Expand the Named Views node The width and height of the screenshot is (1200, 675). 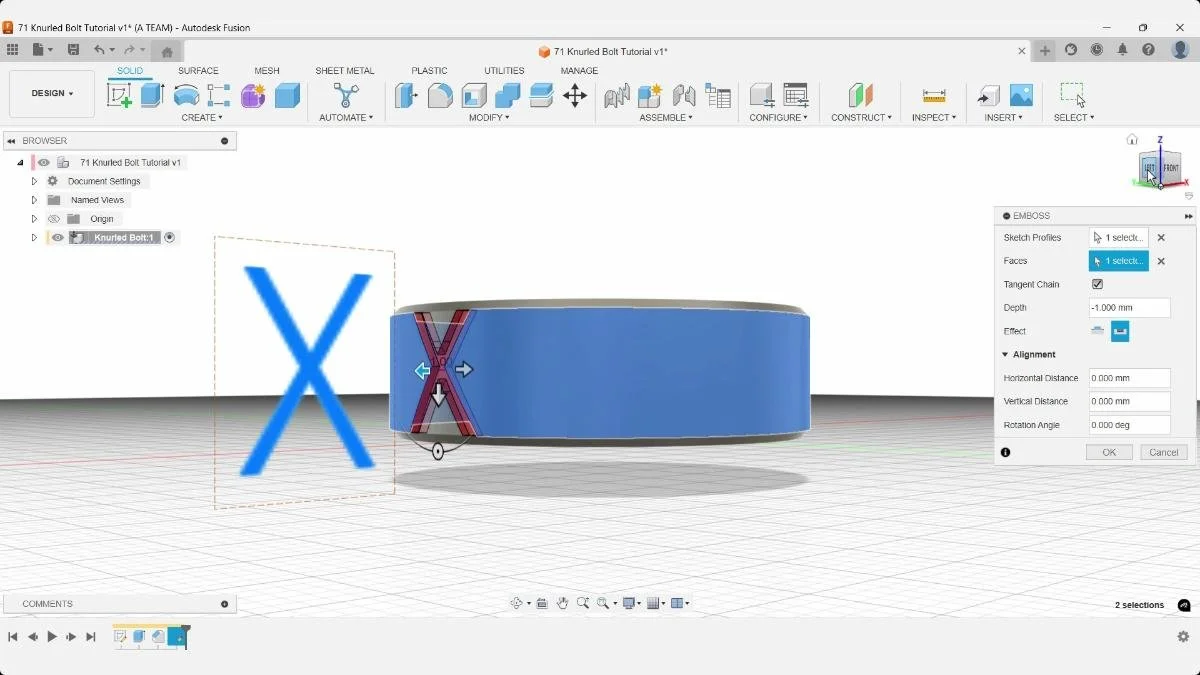pyautogui.click(x=34, y=200)
